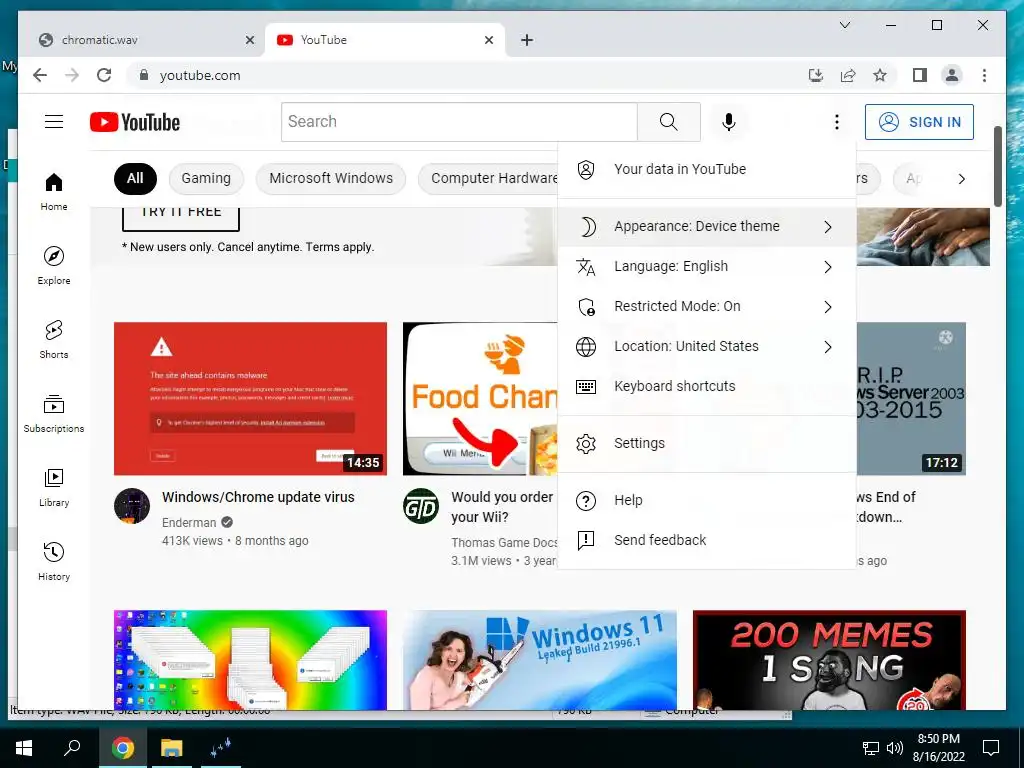Close the YouTube three-dot settings menu

point(837,122)
